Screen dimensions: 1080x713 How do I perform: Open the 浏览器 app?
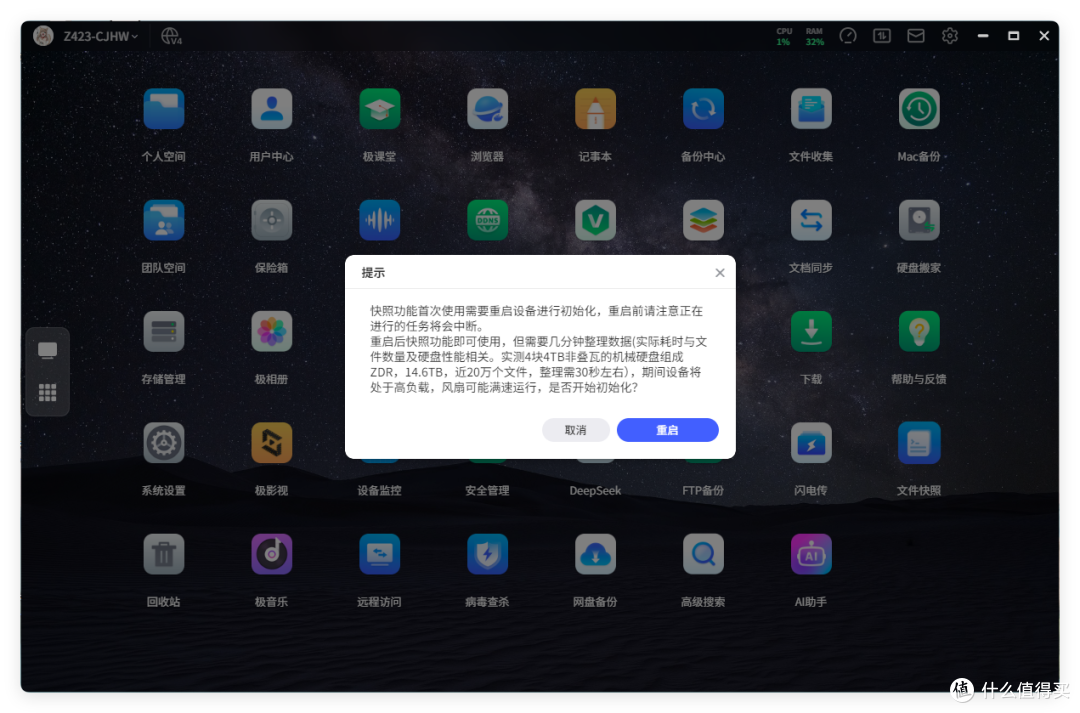tap(487, 109)
